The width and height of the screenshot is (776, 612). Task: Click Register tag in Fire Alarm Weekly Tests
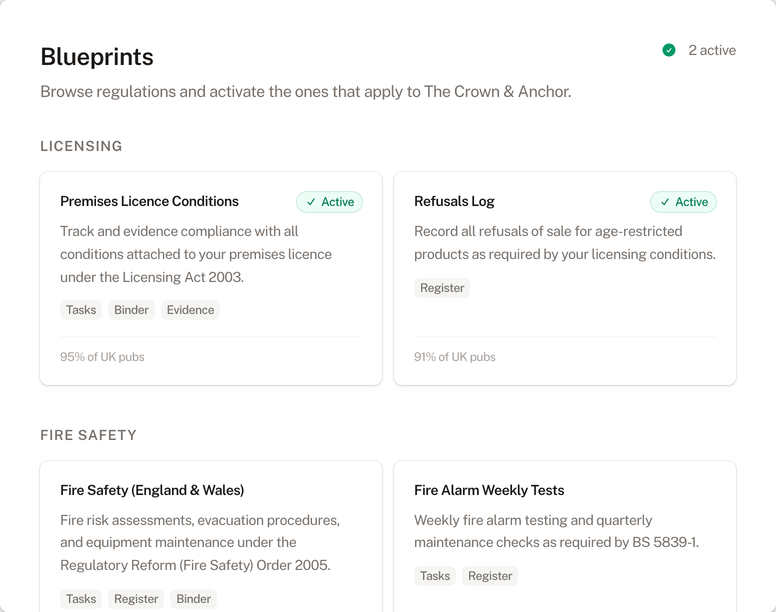tap(490, 576)
